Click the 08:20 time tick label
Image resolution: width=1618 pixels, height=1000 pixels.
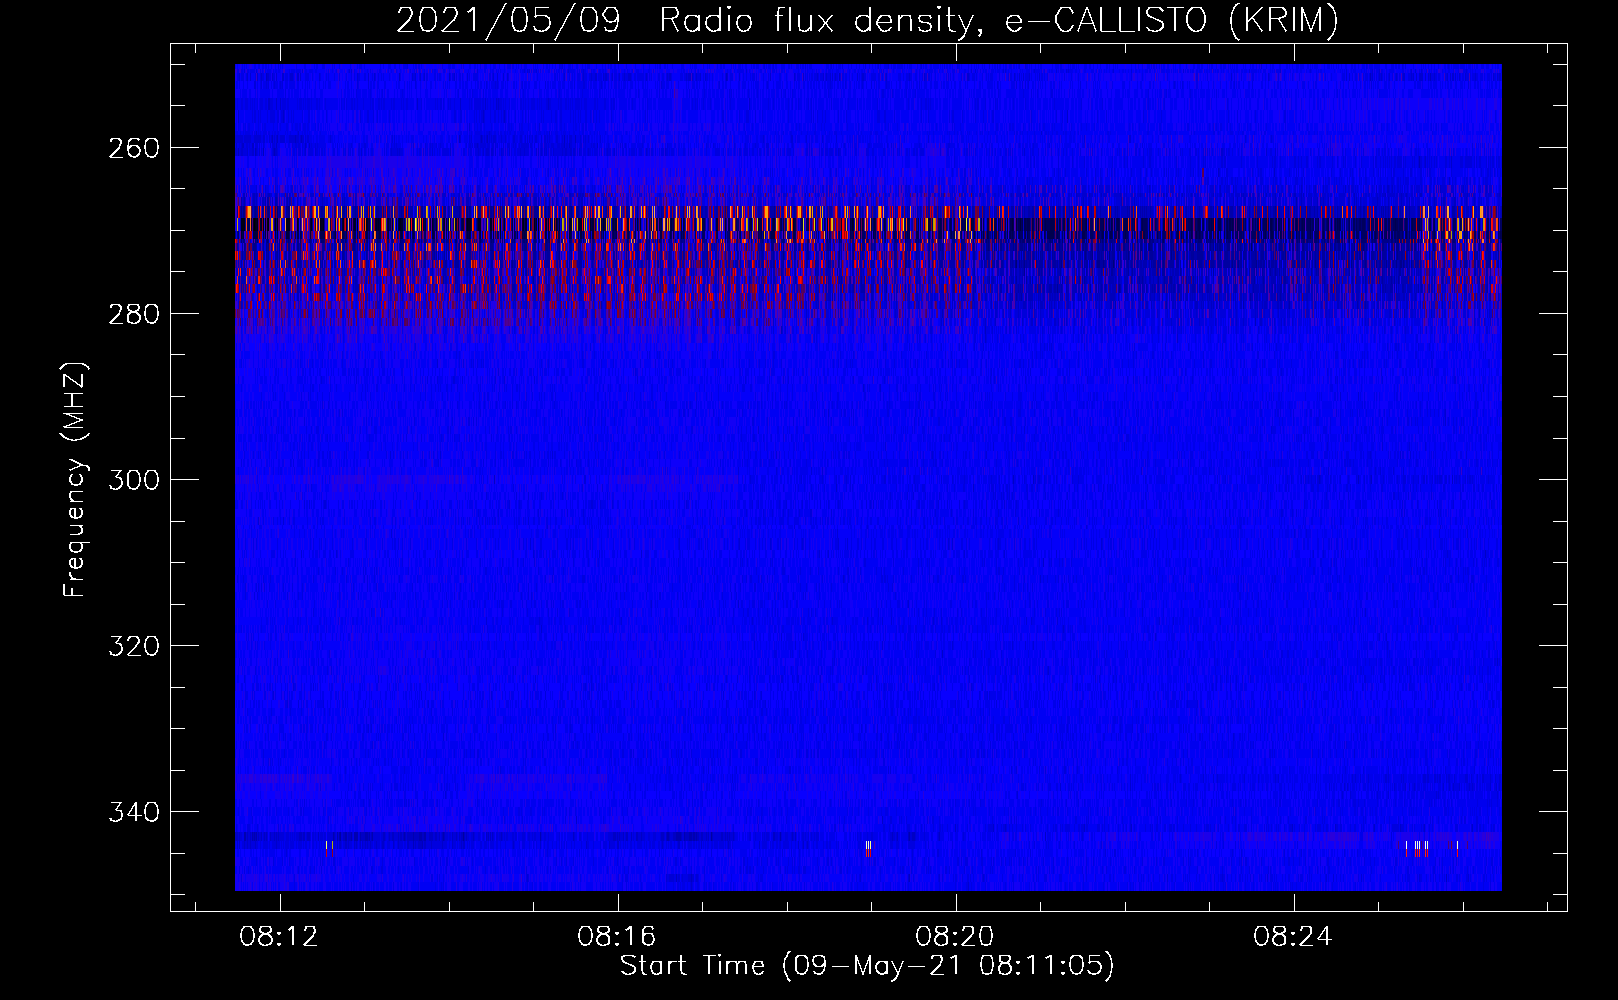point(955,937)
